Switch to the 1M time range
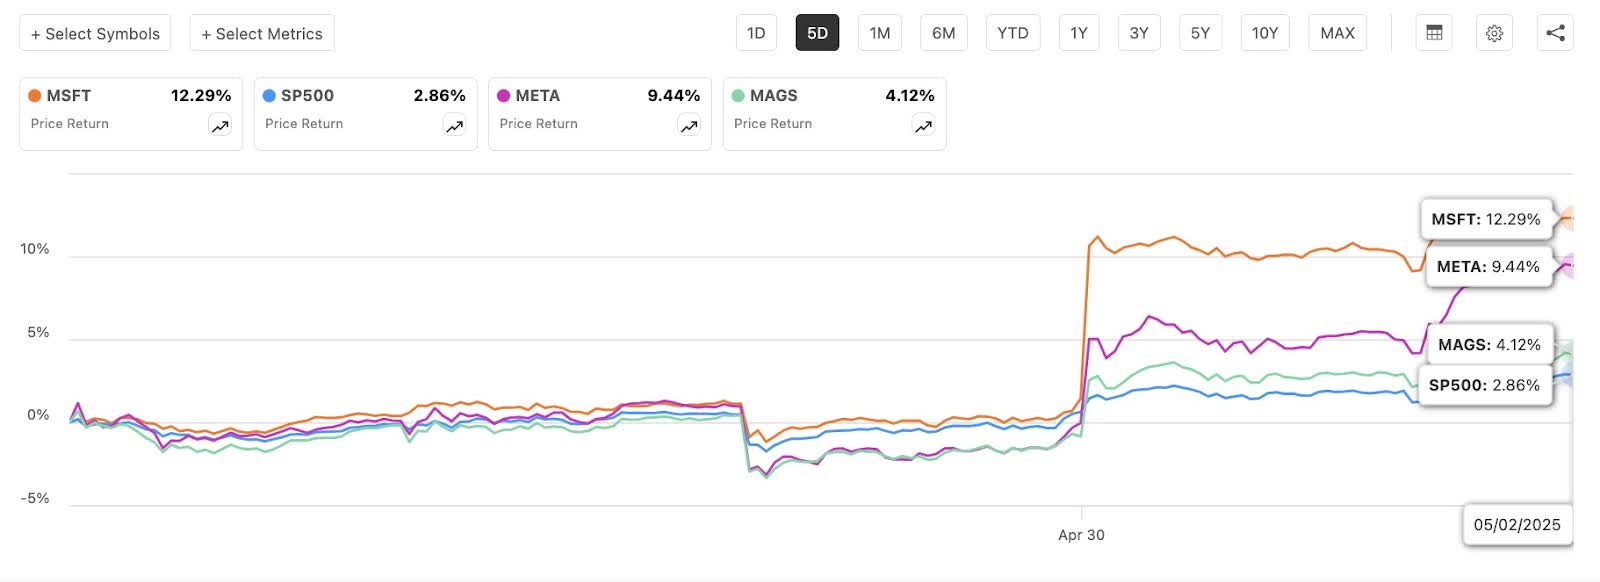This screenshot has width=1600, height=582. pos(880,33)
